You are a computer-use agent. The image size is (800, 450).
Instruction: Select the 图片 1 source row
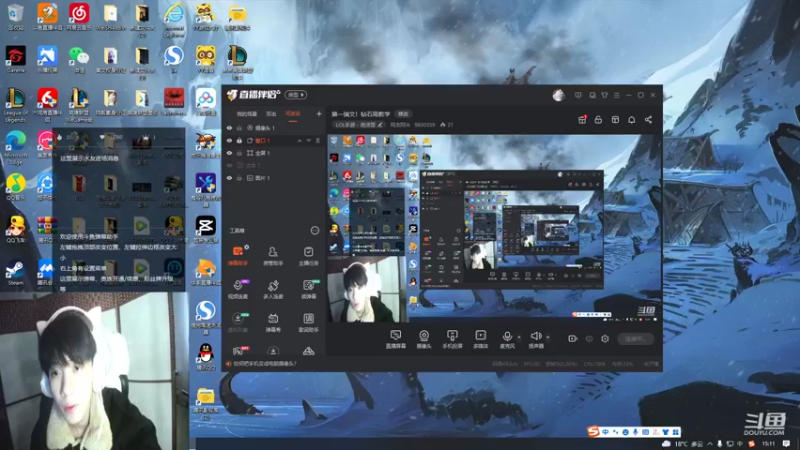[x=274, y=178]
